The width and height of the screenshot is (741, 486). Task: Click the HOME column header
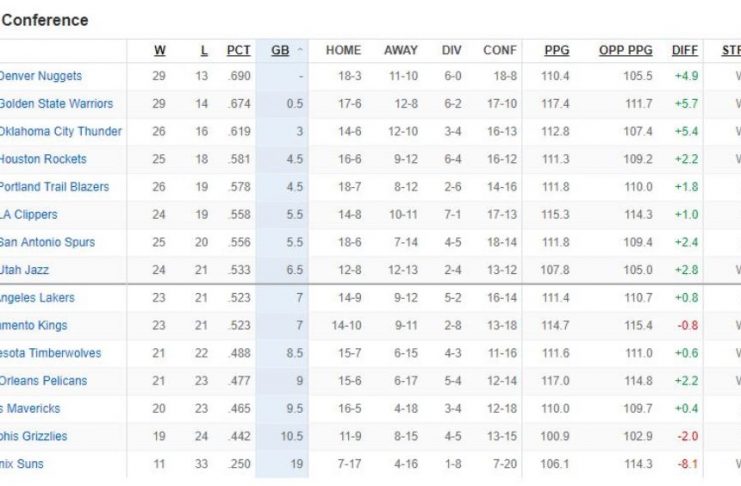(343, 51)
